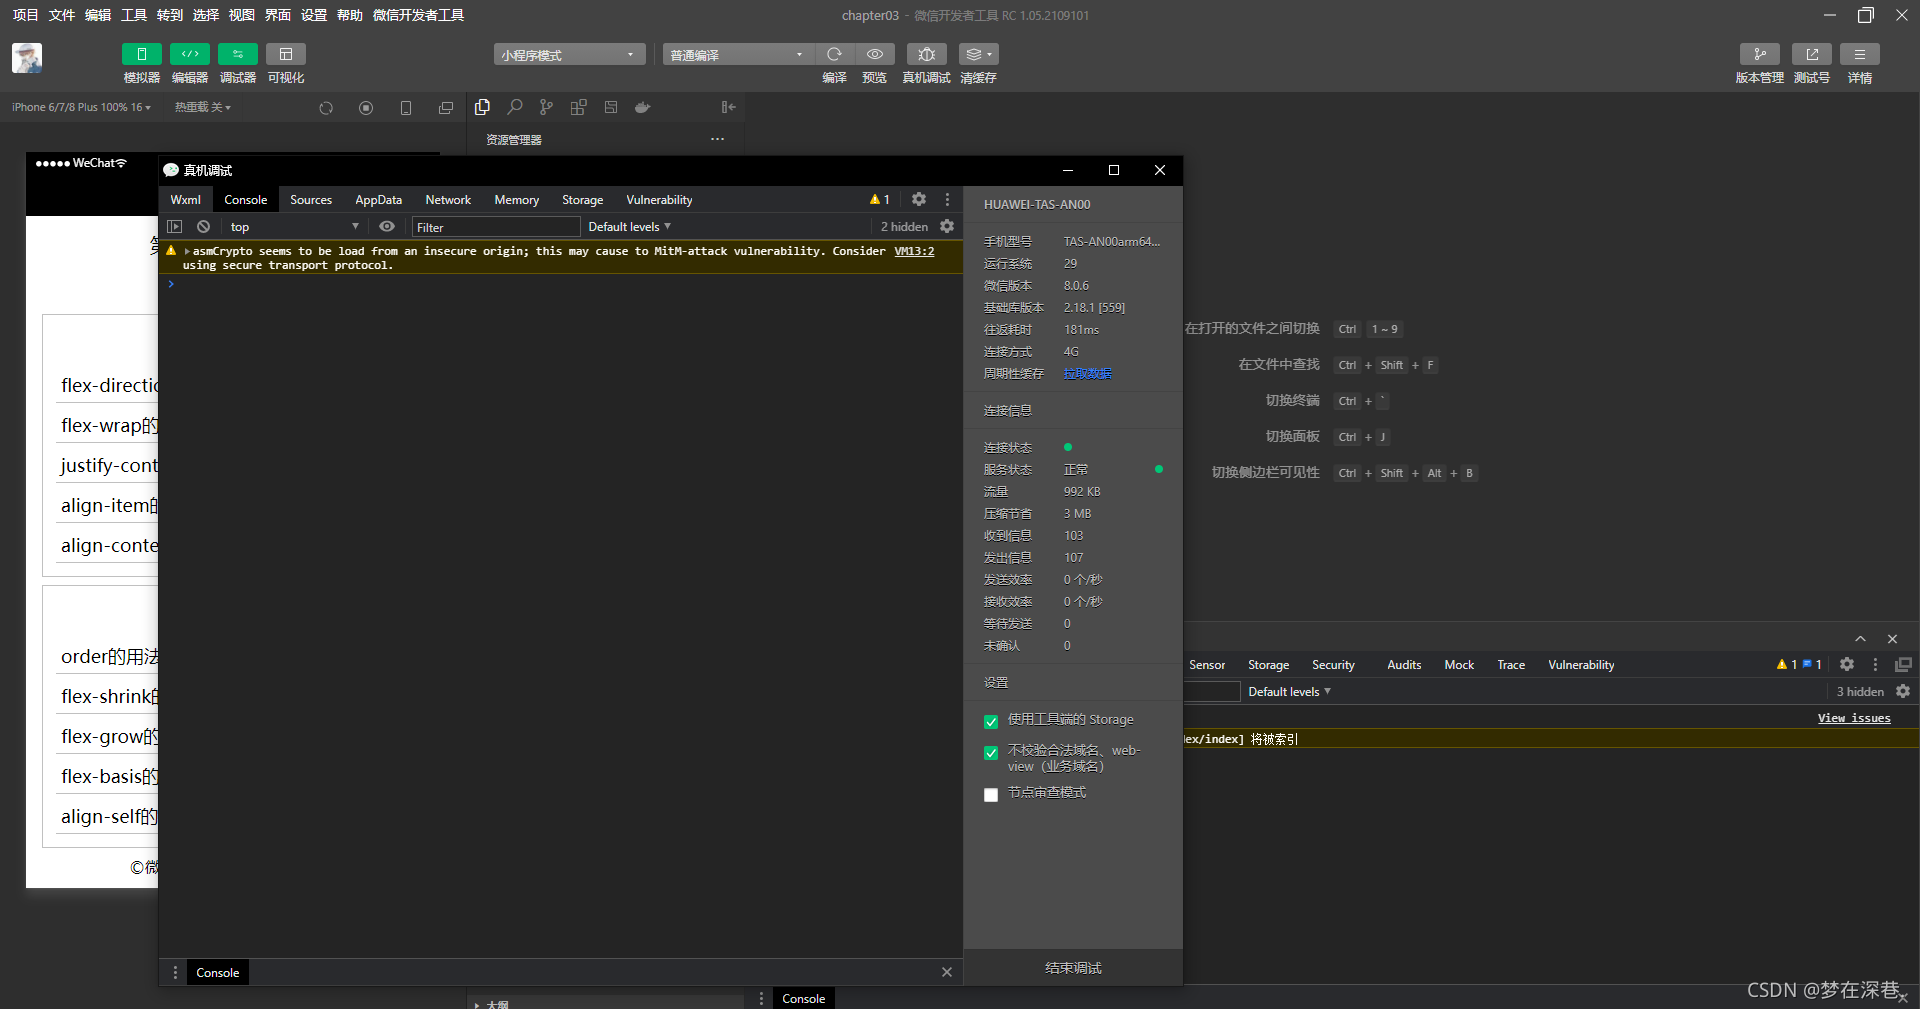Toggle the 可视化 visual panel button
The image size is (1920, 1009).
click(286, 54)
